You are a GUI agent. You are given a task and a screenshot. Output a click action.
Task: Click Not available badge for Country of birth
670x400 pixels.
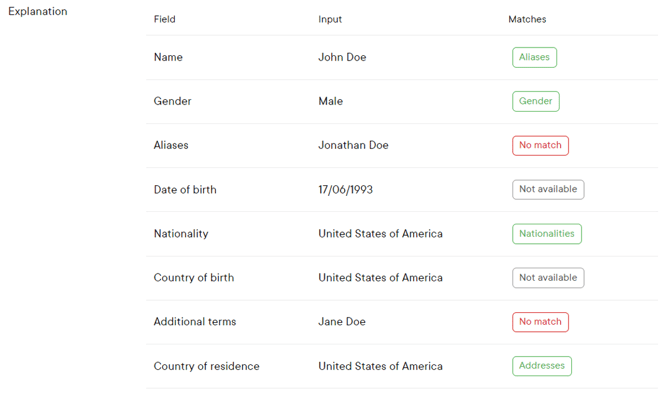coord(548,277)
